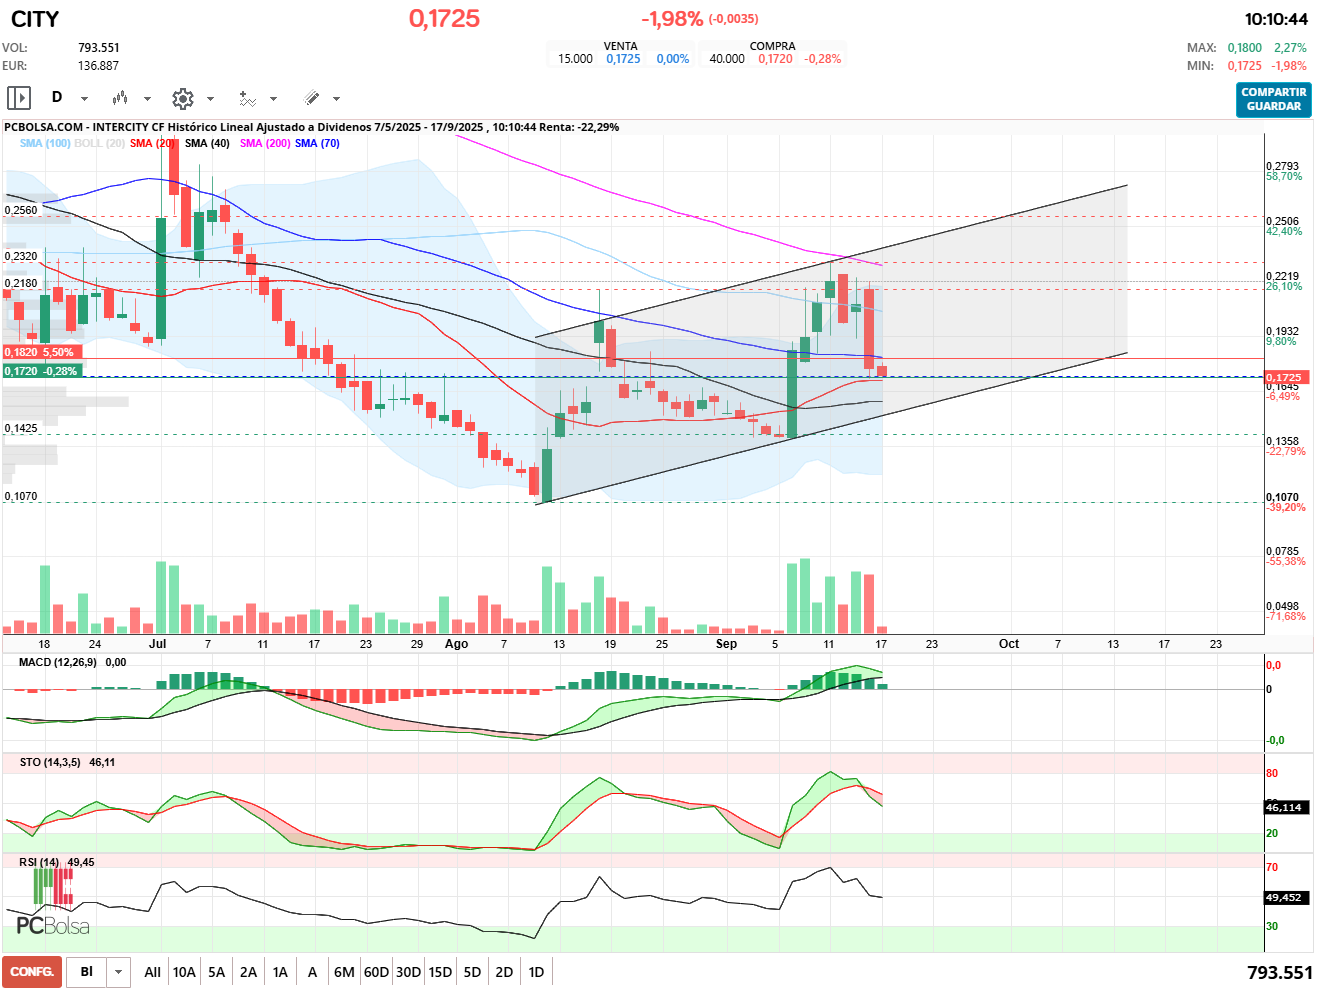Click the Ago date axis label
This screenshot has height=993, width=1327.
456,644
